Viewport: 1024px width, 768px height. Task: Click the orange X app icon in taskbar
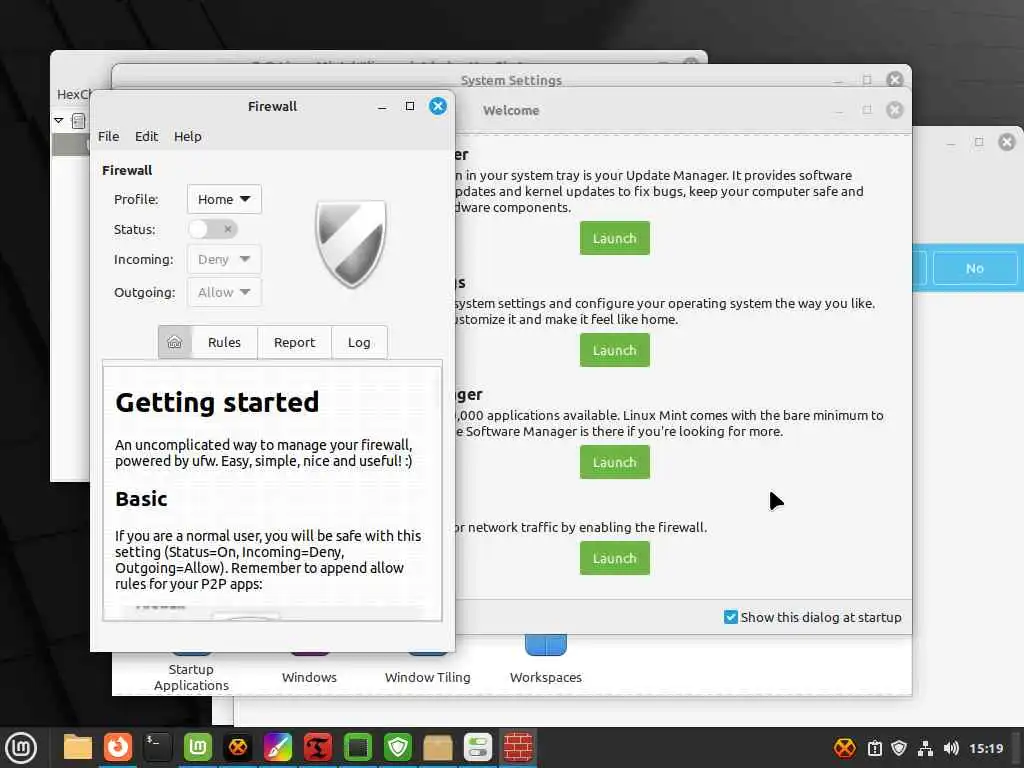coord(238,748)
